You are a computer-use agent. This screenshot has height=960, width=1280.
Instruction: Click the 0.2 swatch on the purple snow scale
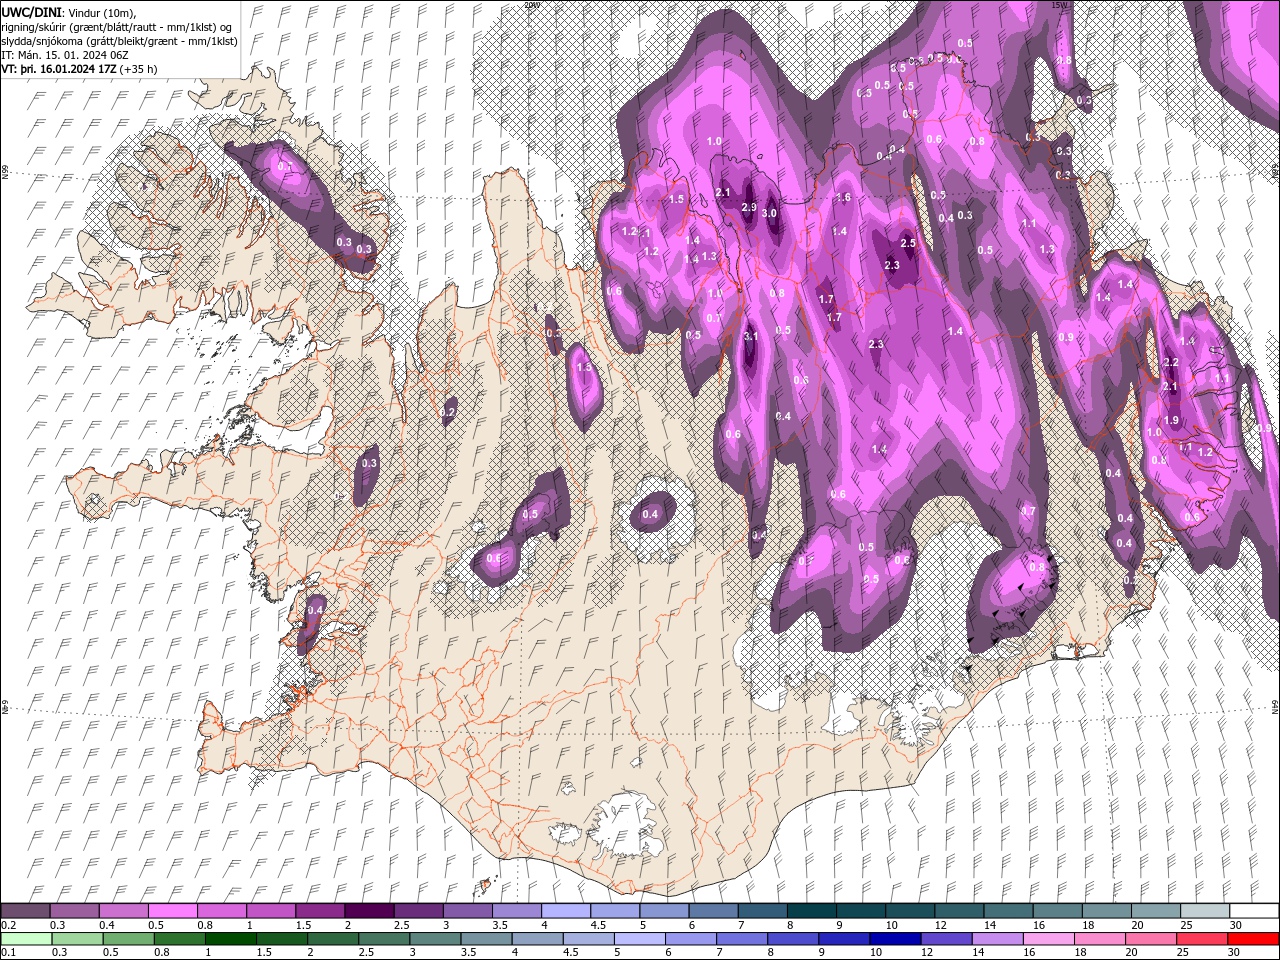click(x=25, y=911)
